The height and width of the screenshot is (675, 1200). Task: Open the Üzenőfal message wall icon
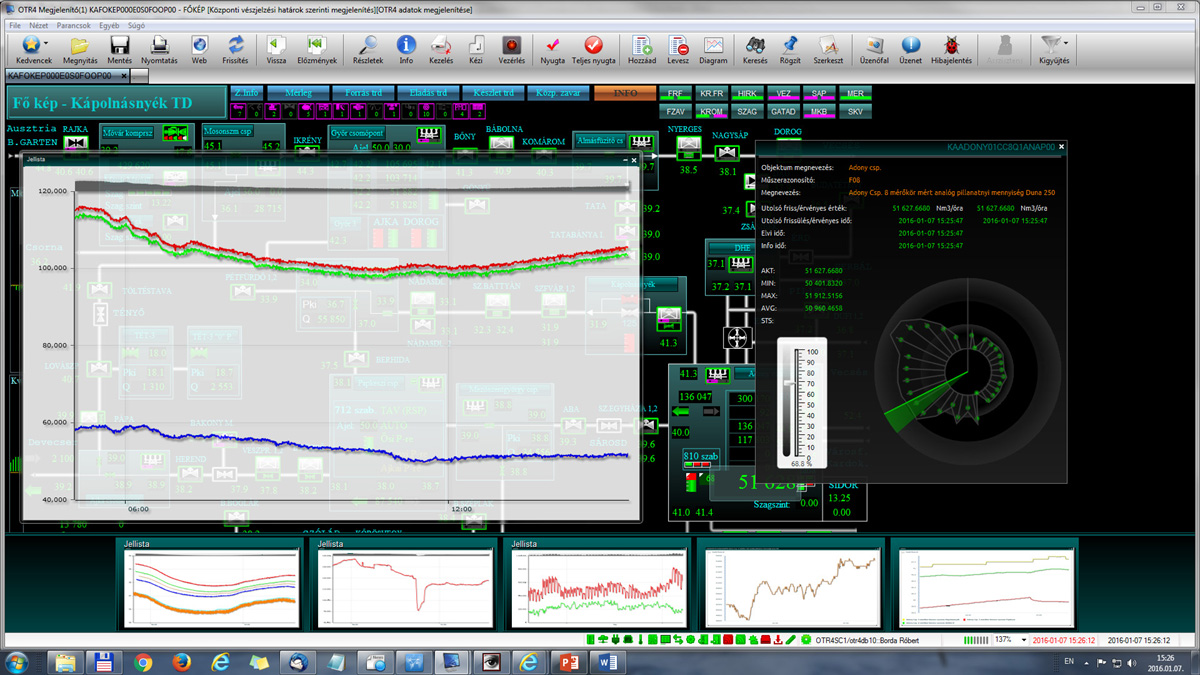[x=874, y=49]
